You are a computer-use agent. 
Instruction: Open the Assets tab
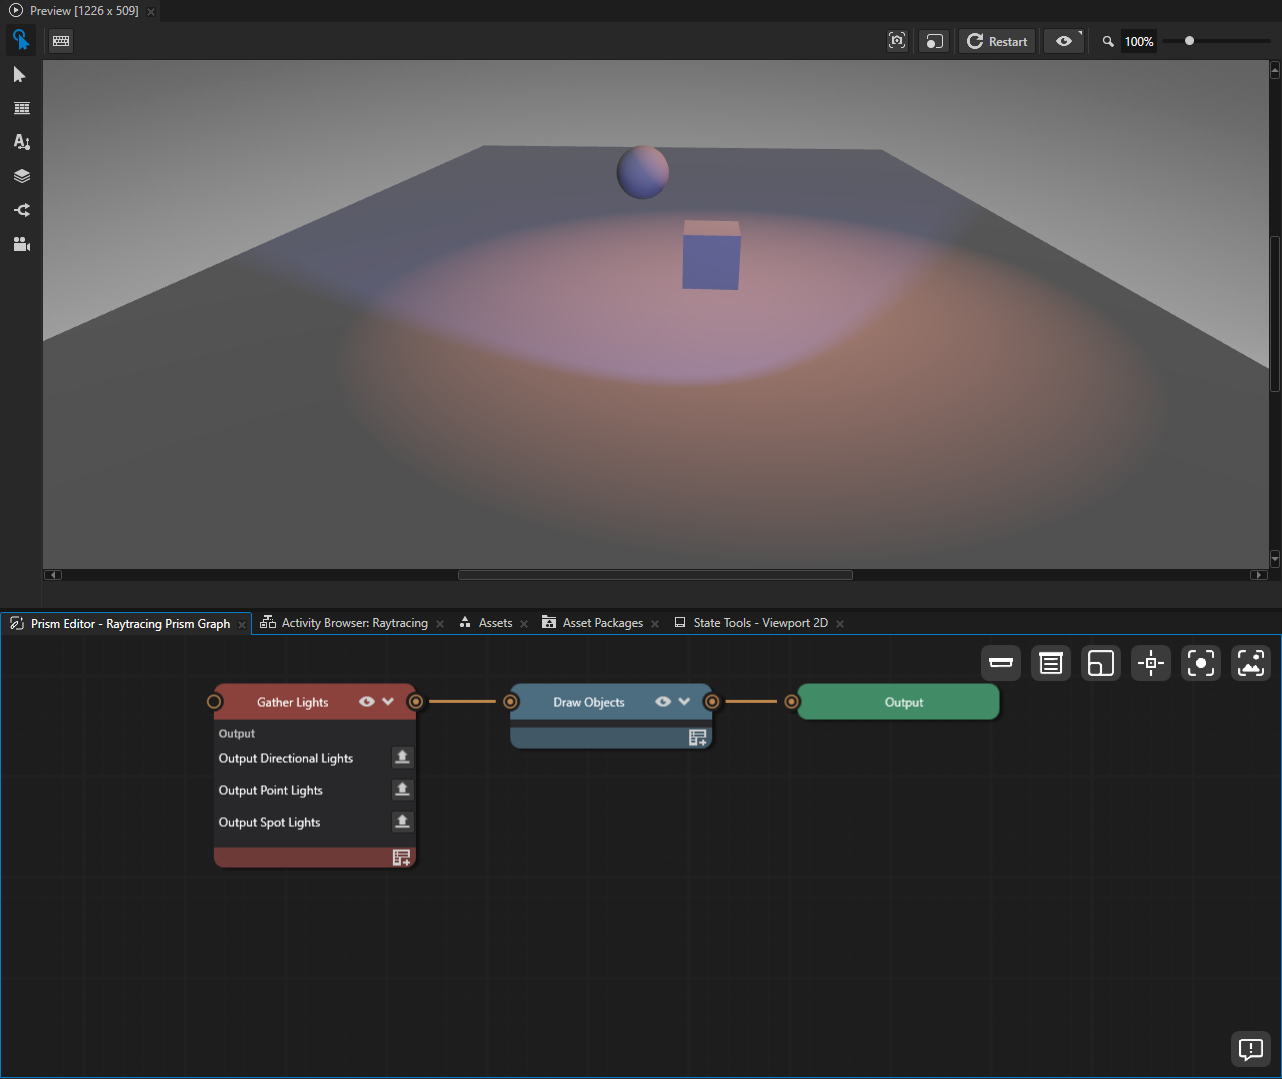(x=495, y=623)
